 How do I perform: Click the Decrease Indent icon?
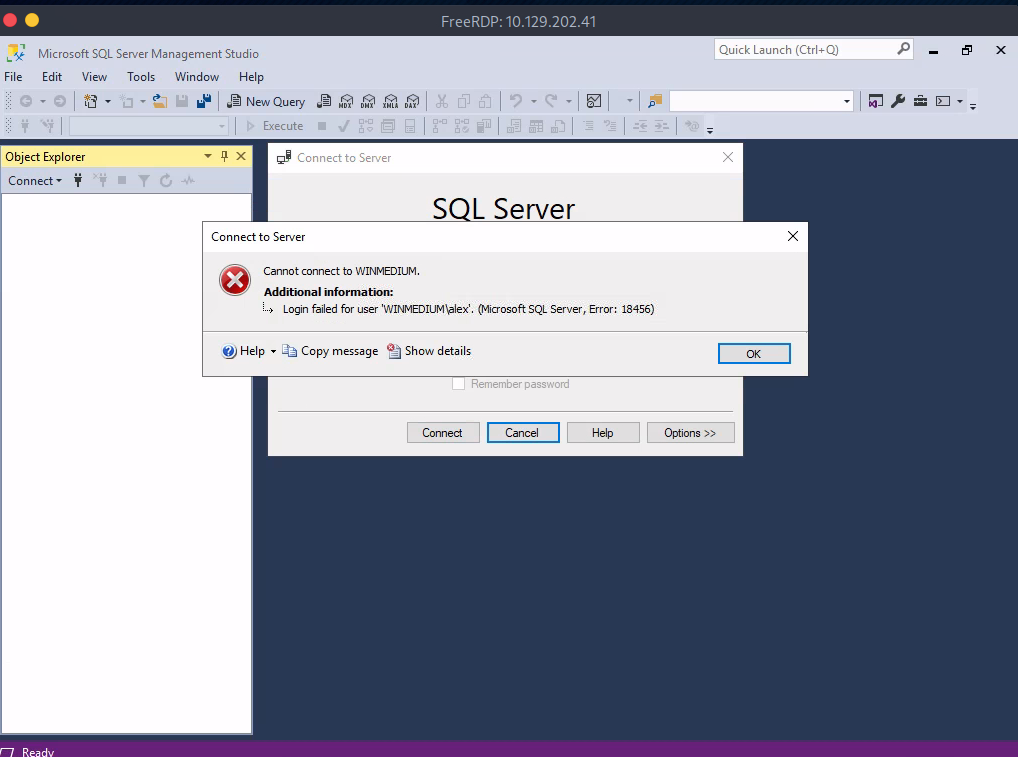click(x=640, y=126)
